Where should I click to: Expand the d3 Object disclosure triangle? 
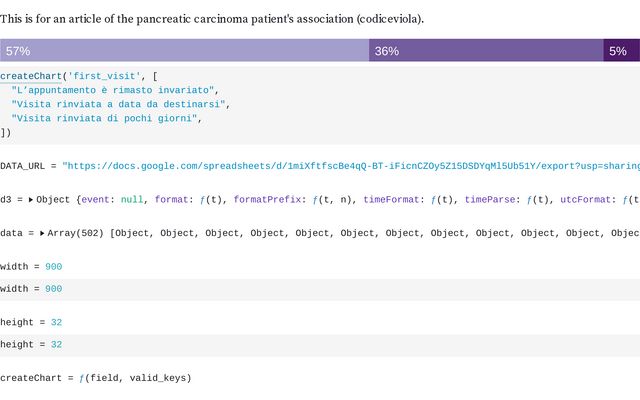[x=31, y=199]
